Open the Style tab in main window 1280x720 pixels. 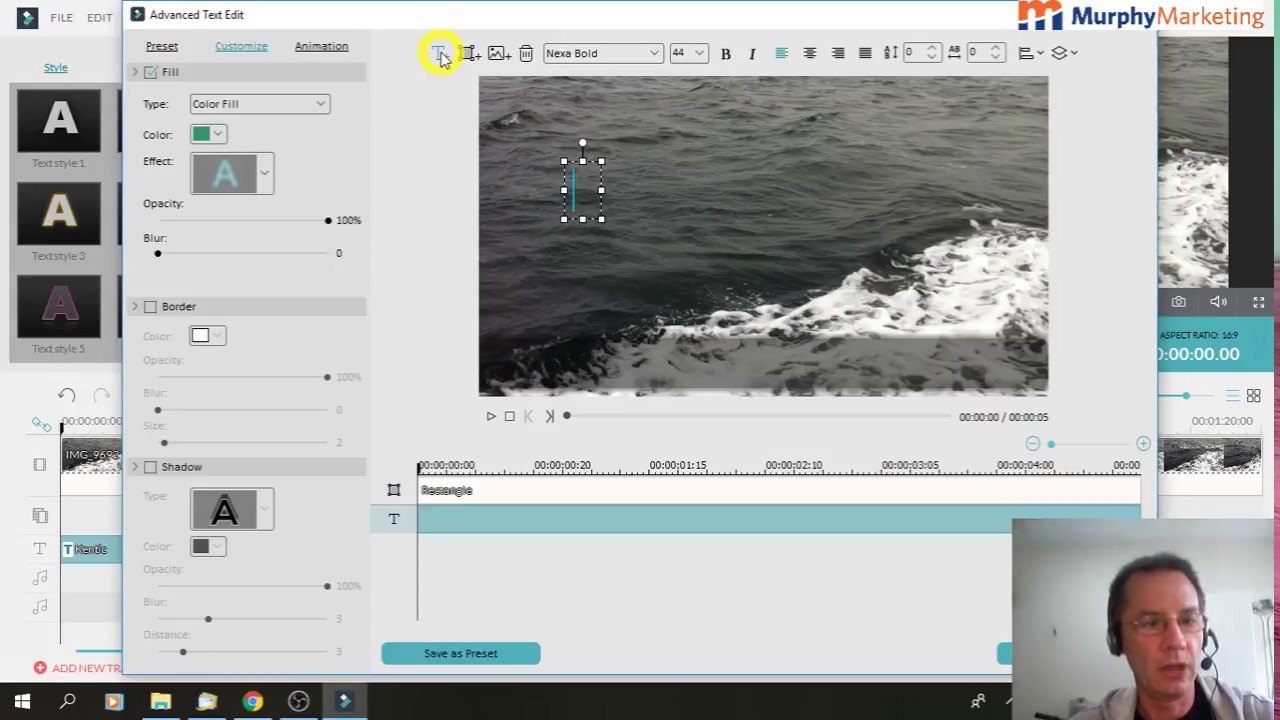click(55, 68)
